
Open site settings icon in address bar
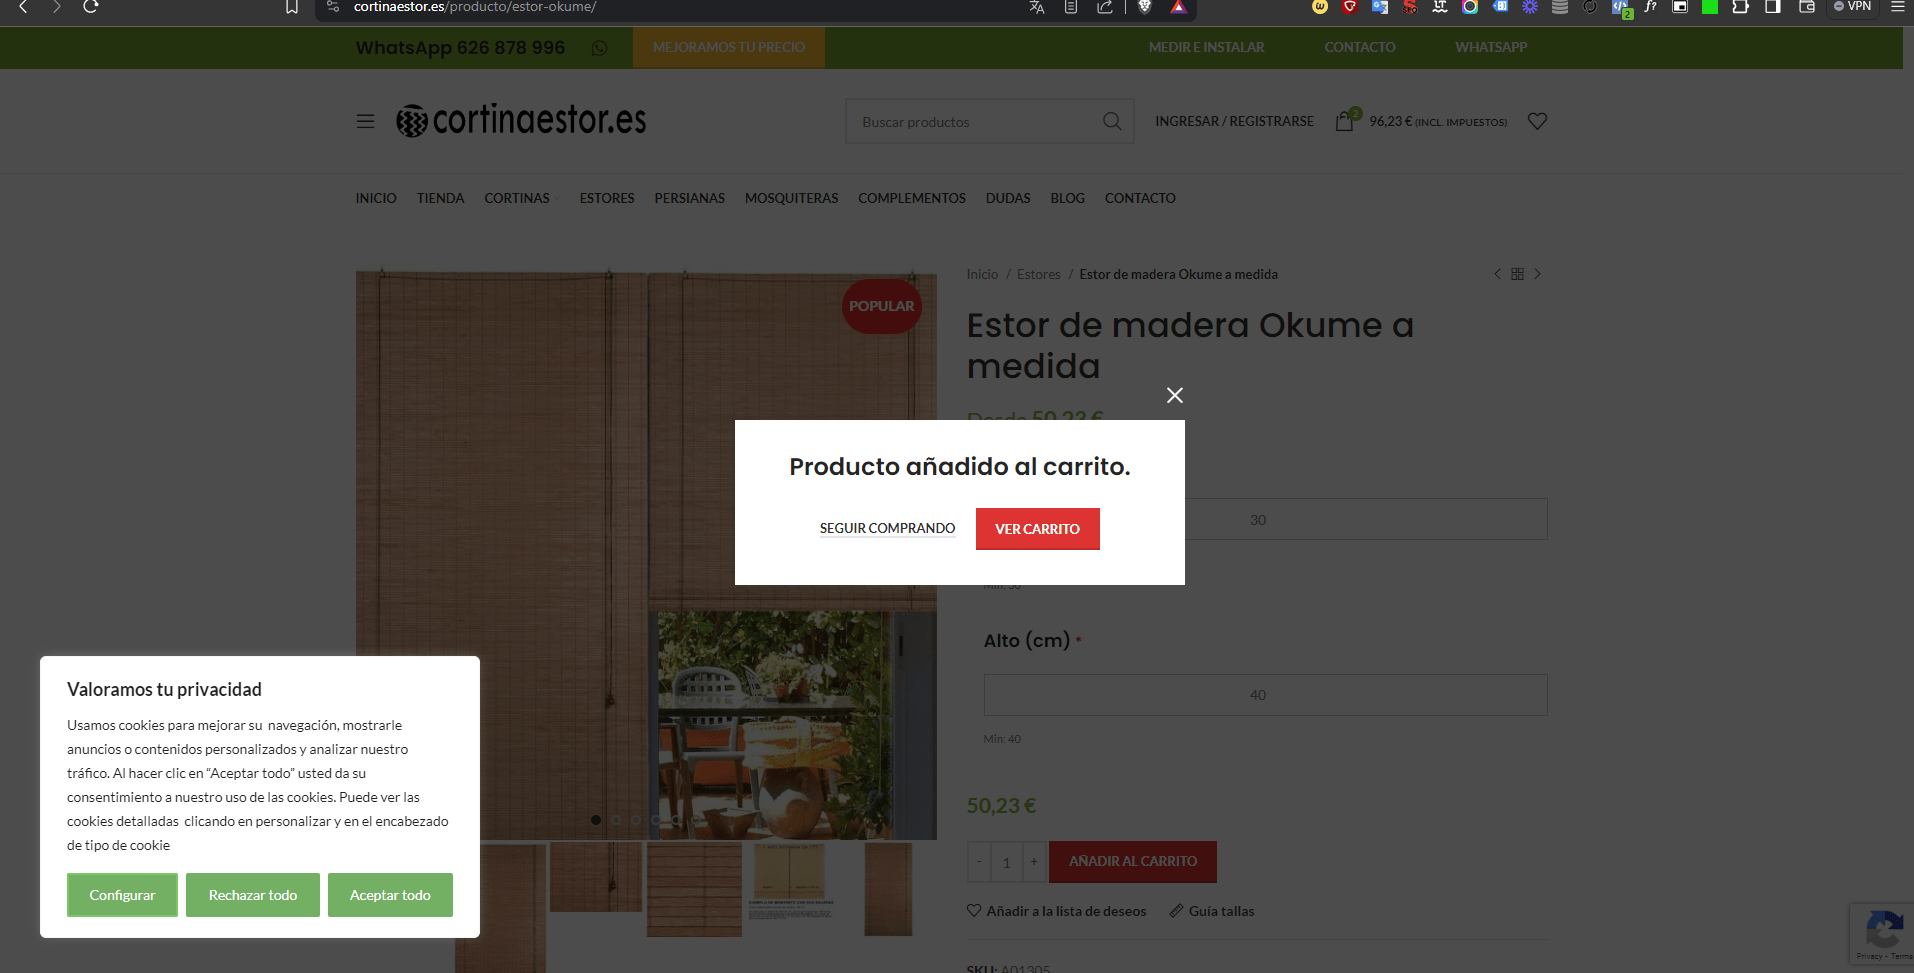pos(333,7)
